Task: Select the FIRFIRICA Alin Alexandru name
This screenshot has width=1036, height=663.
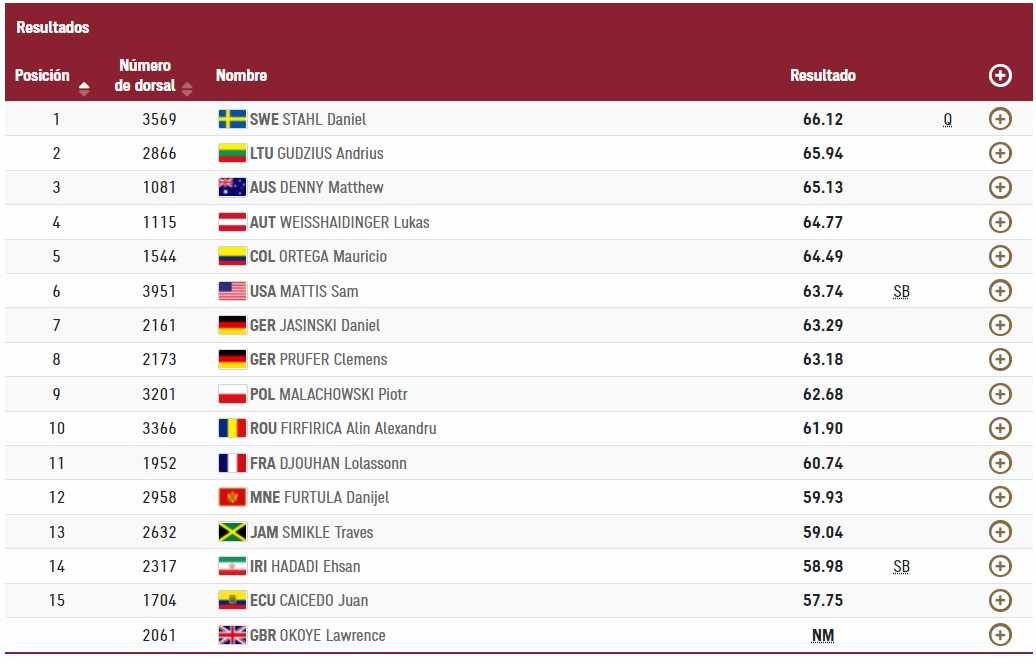Action: tap(359, 428)
